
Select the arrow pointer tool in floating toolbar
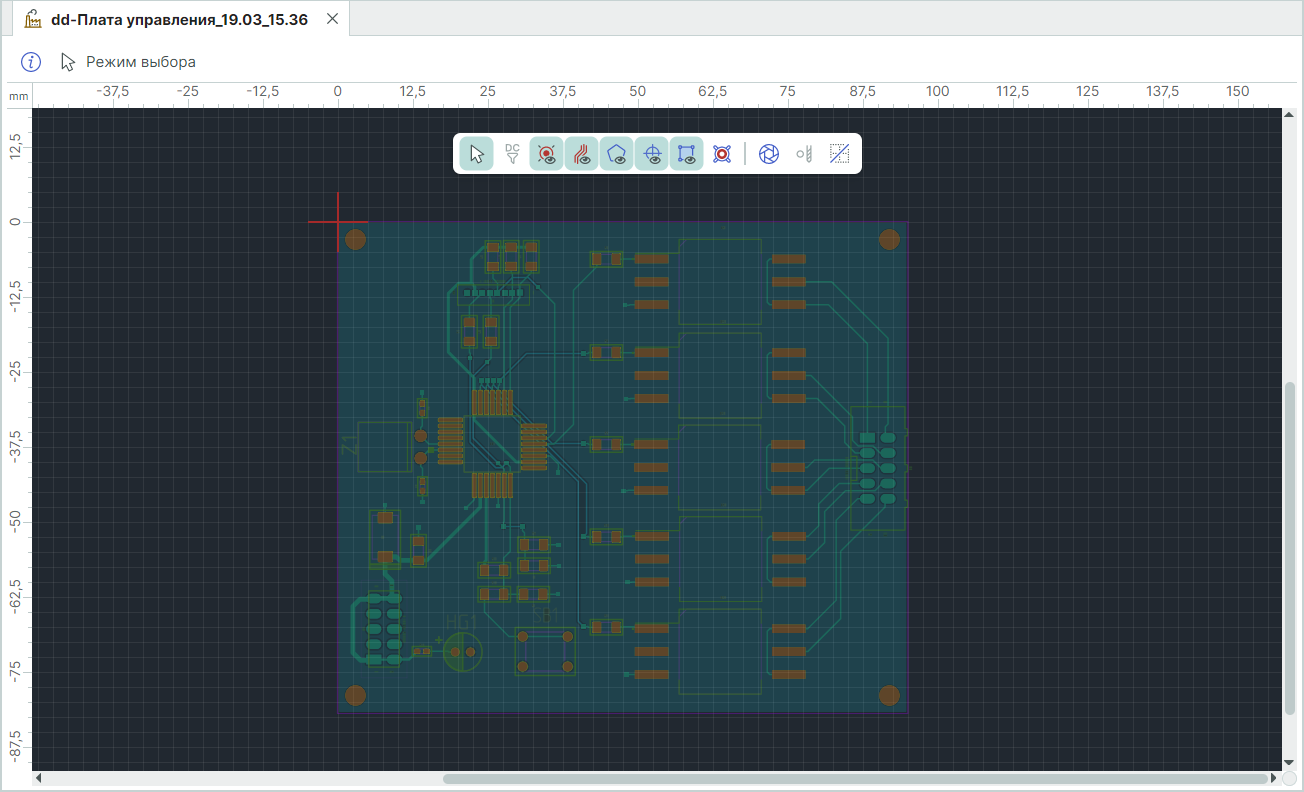click(x=477, y=154)
